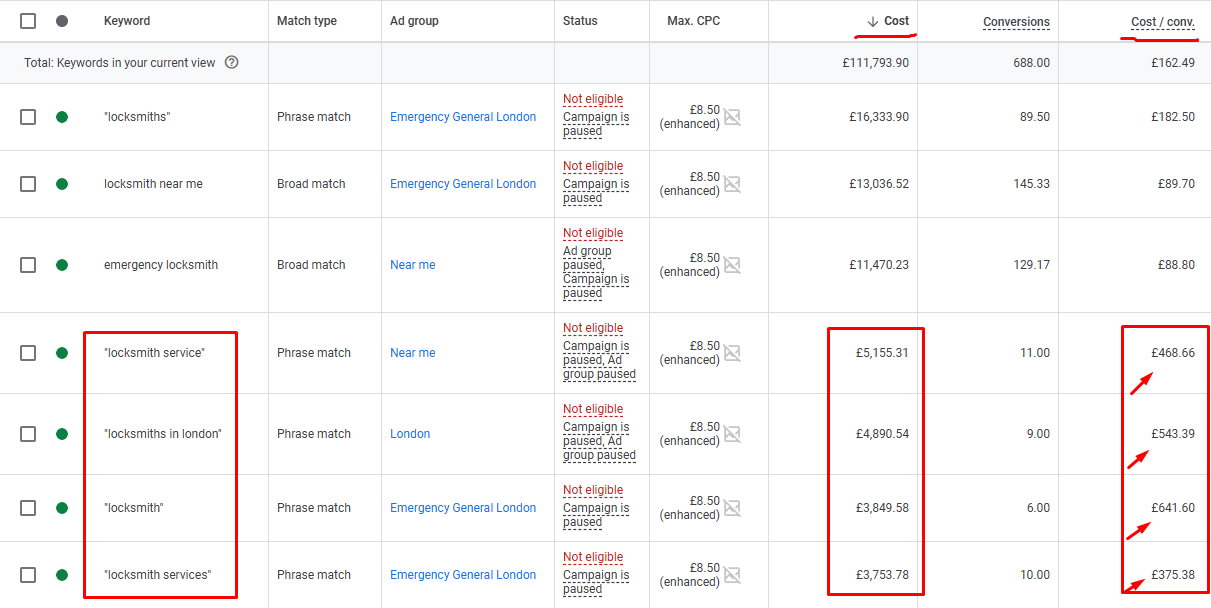Check the box for "locksmith service" row
This screenshot has width=1211, height=608.
28,353
